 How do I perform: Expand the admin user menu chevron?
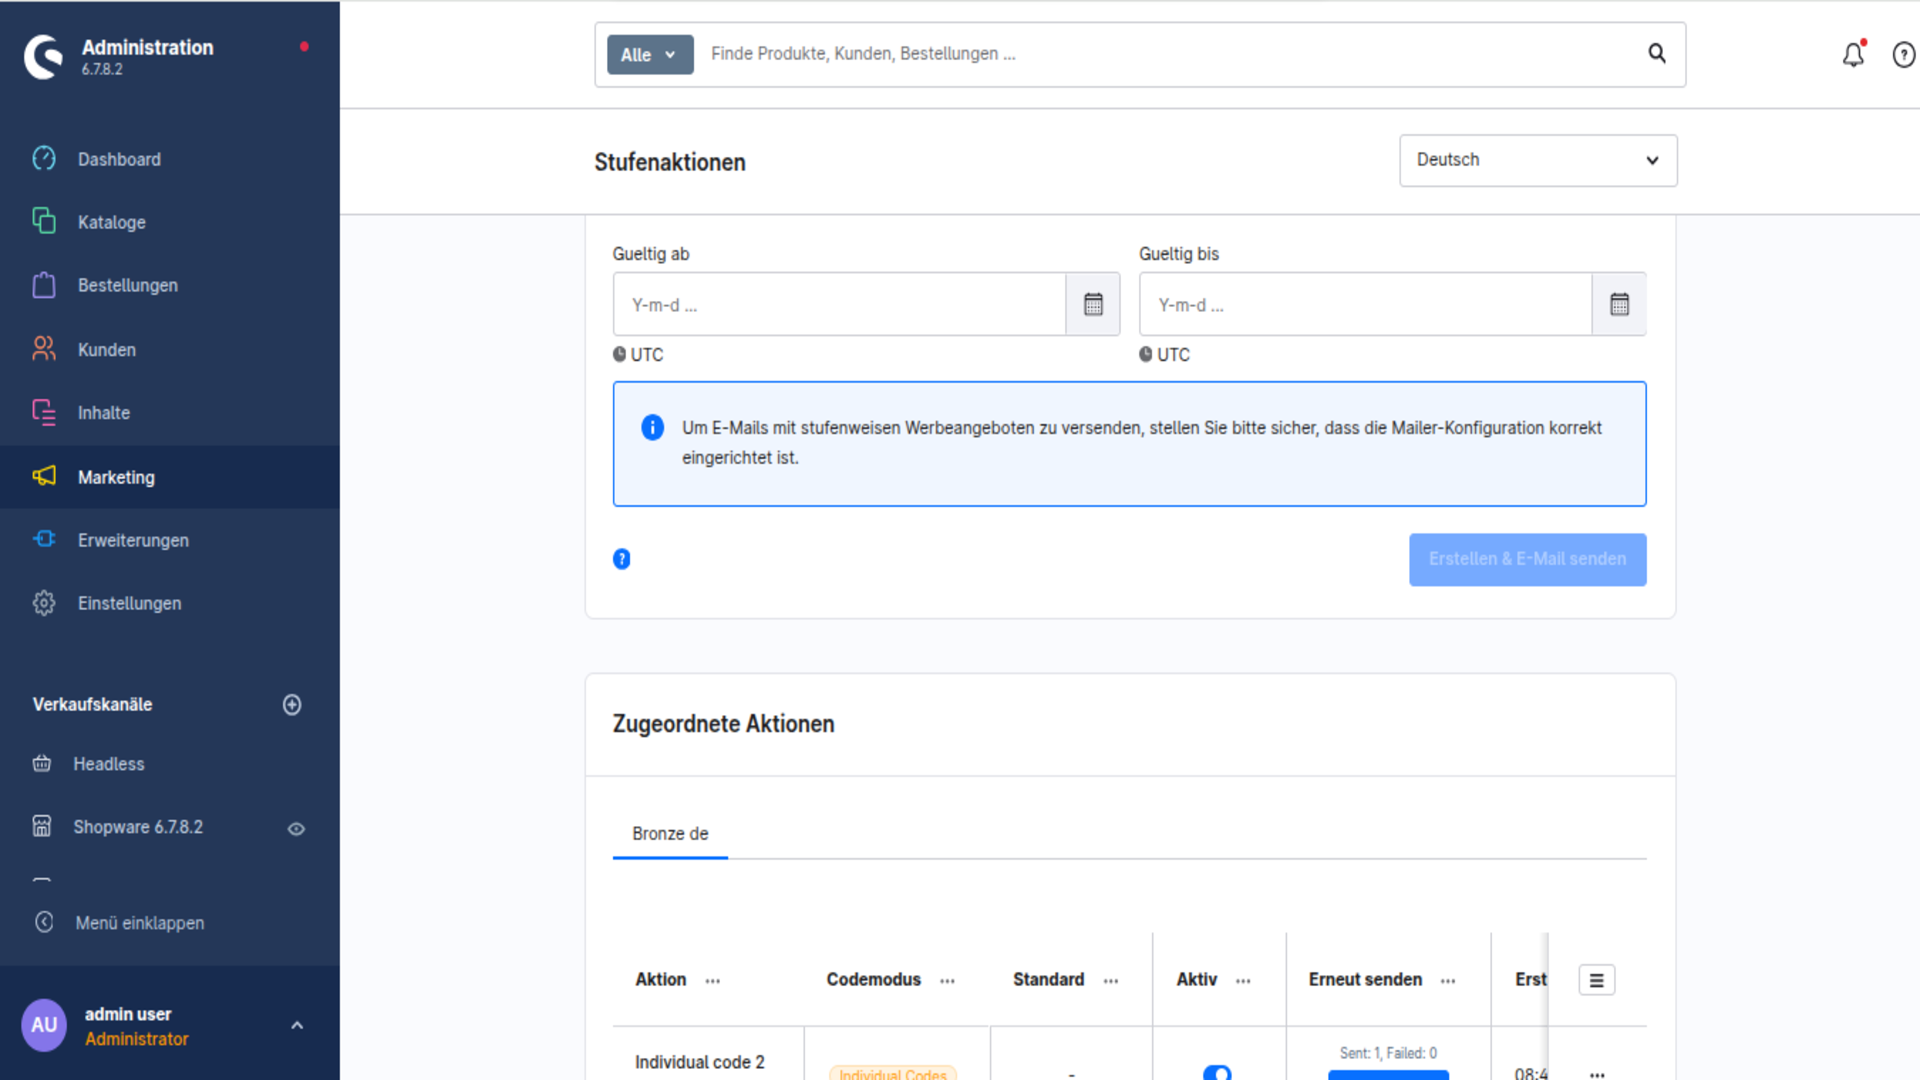[x=297, y=1025]
